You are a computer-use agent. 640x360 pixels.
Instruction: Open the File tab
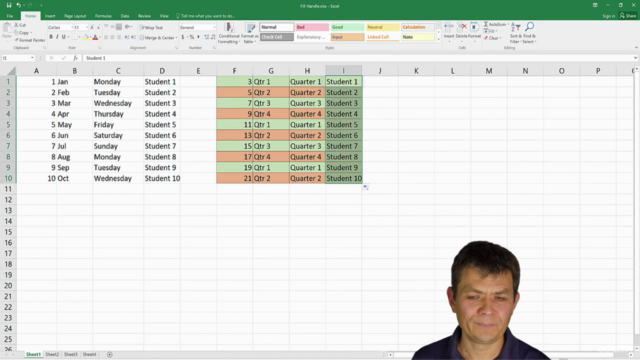[x=10, y=16]
